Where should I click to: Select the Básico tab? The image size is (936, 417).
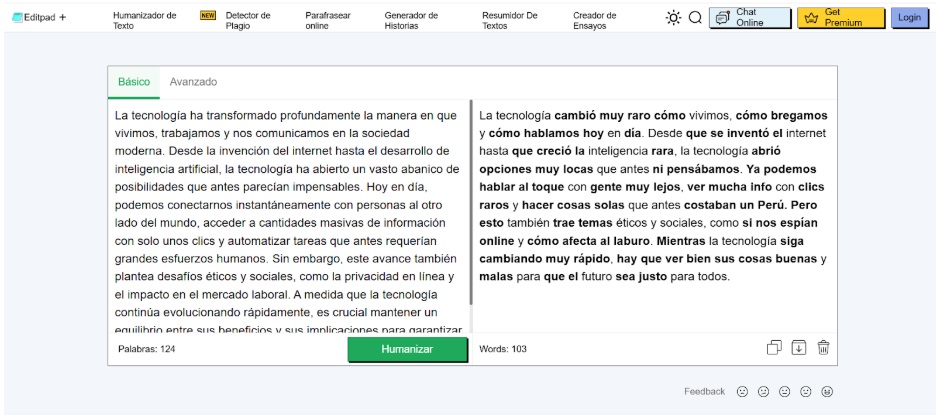click(134, 82)
